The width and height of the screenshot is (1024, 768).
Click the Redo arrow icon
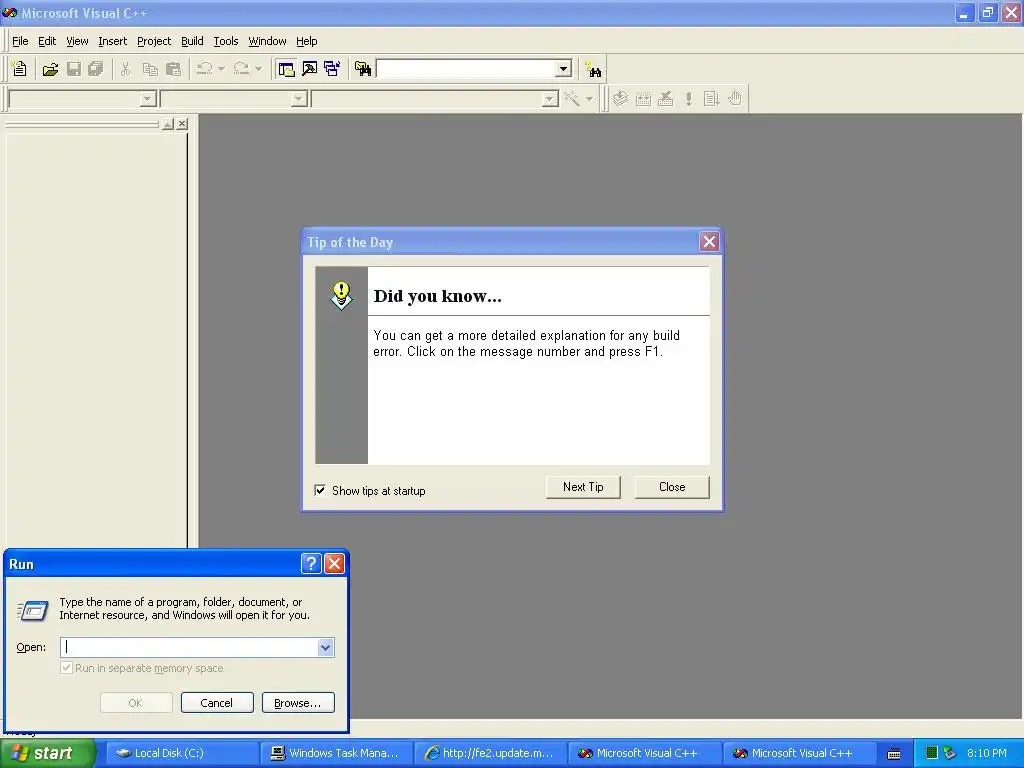(x=242, y=69)
